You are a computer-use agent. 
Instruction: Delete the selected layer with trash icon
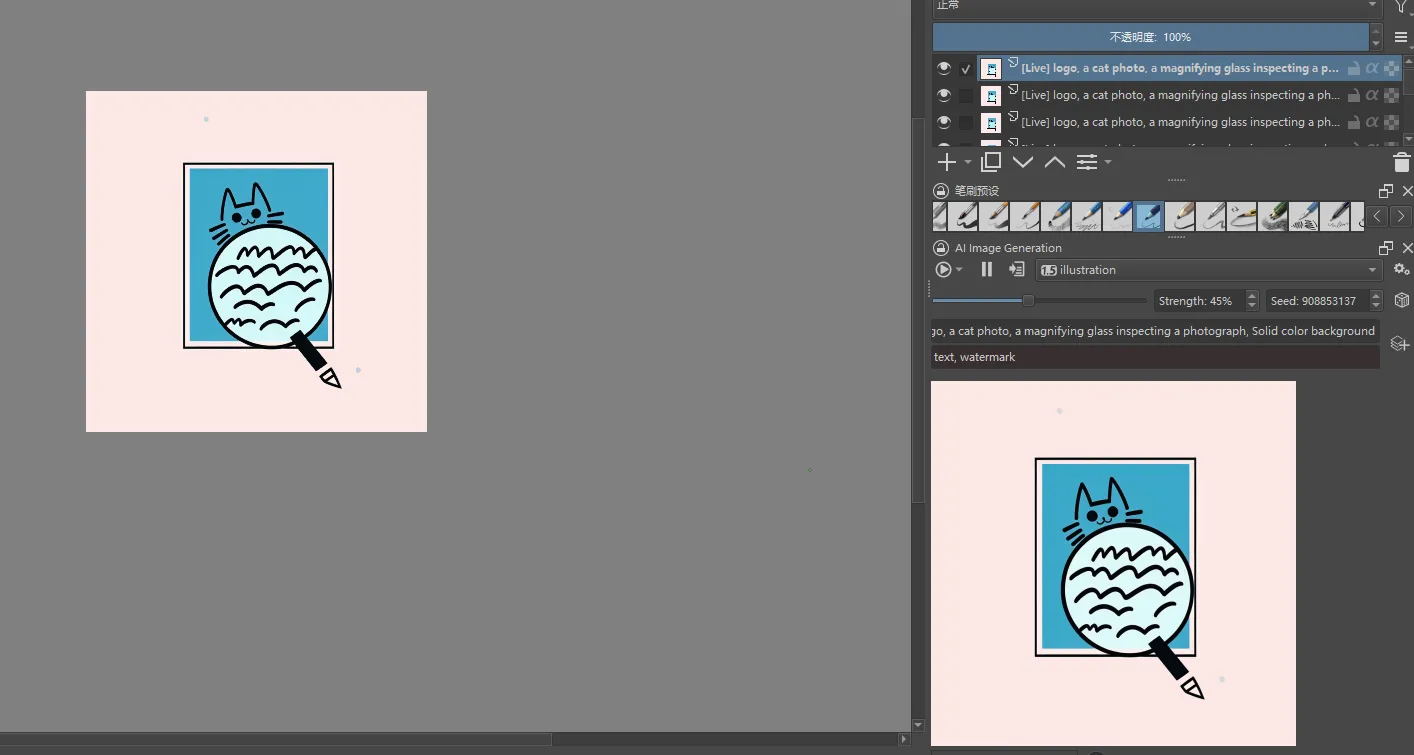pos(1401,162)
